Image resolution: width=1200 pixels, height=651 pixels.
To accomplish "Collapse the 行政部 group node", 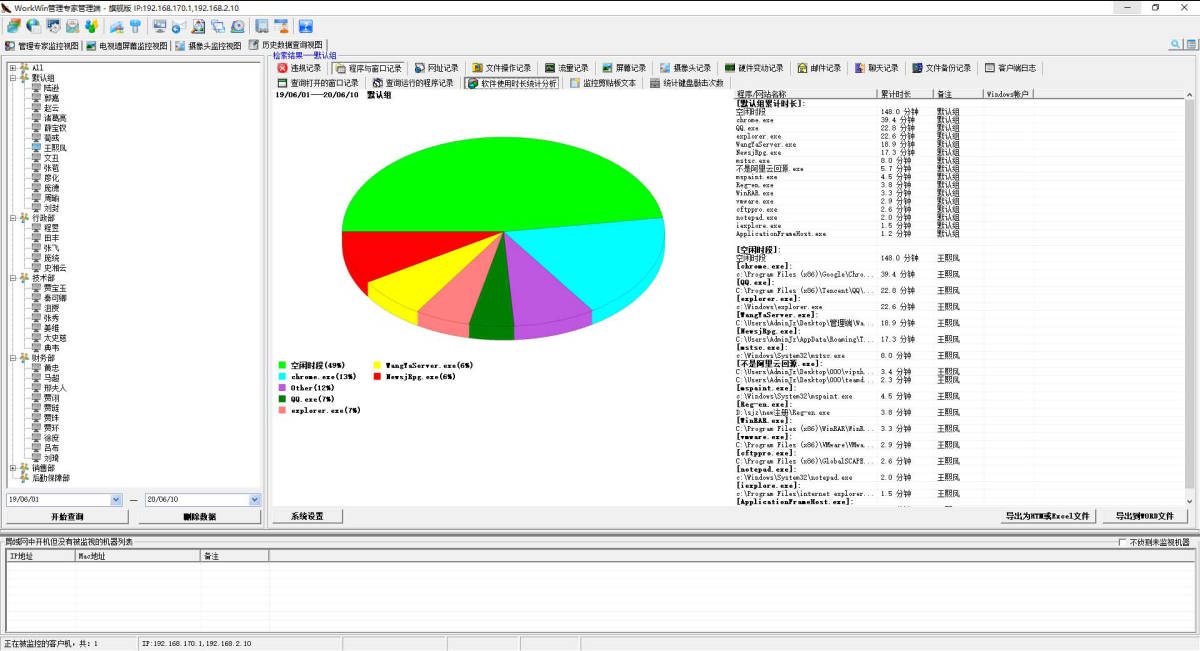I will pos(12,218).
